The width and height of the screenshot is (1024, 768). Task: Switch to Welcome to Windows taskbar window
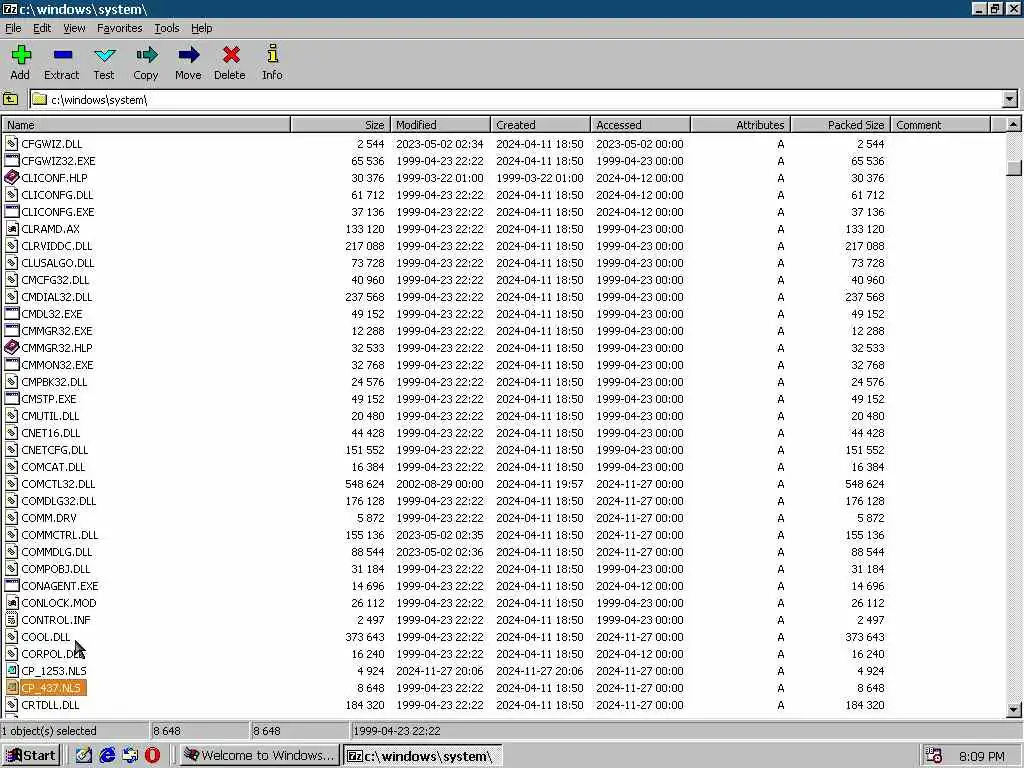click(259, 756)
